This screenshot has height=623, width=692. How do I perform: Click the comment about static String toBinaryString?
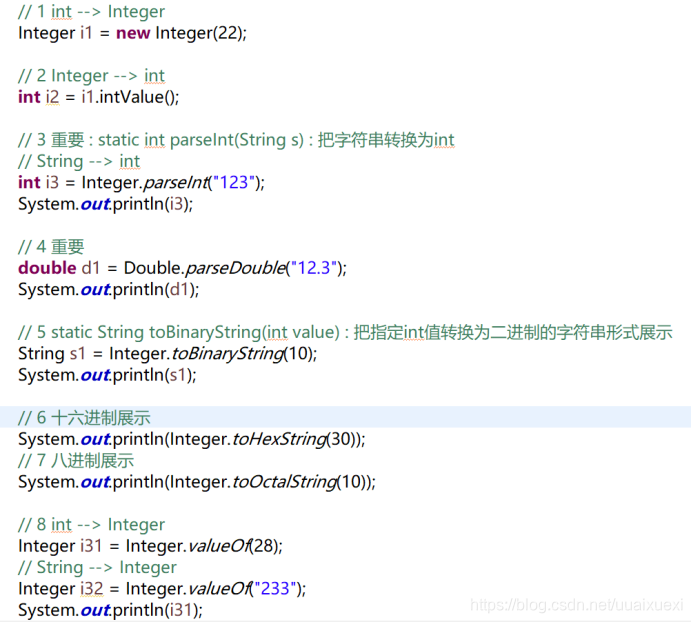pyautogui.click(x=345, y=333)
